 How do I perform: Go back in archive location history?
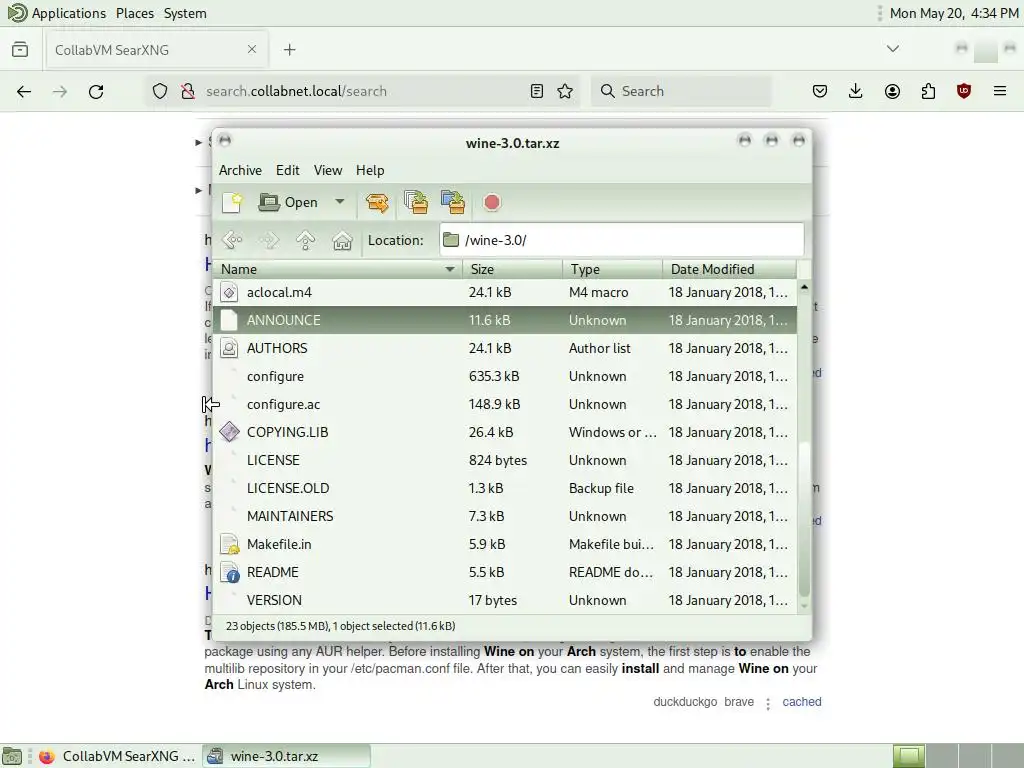[x=232, y=240]
